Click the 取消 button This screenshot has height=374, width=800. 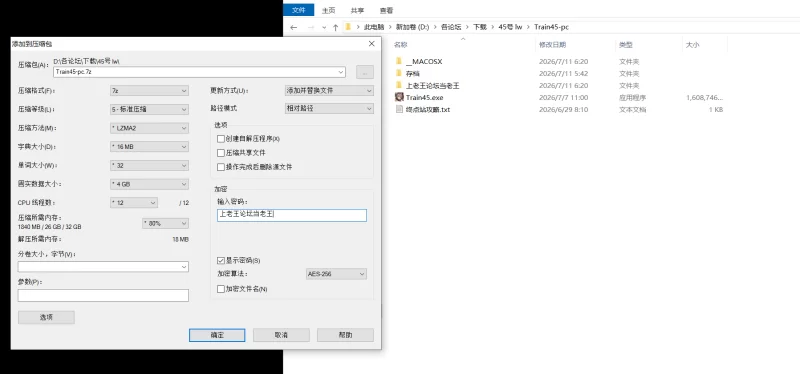281,335
